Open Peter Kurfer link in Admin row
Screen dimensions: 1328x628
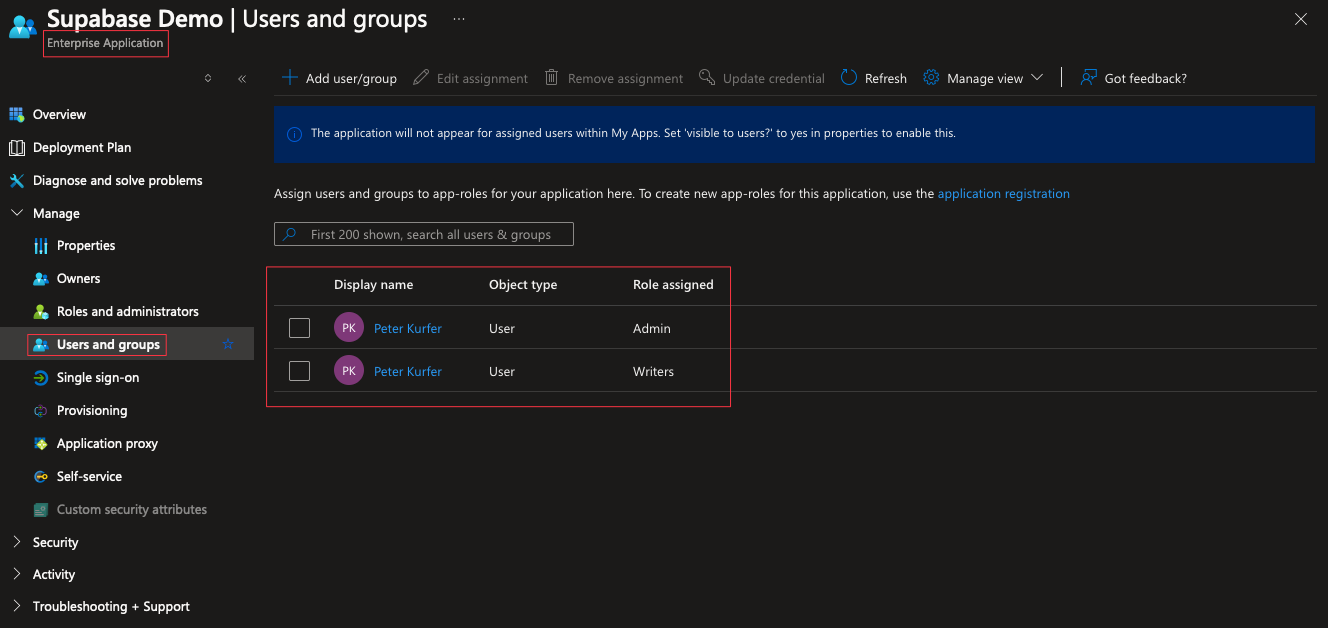(408, 328)
